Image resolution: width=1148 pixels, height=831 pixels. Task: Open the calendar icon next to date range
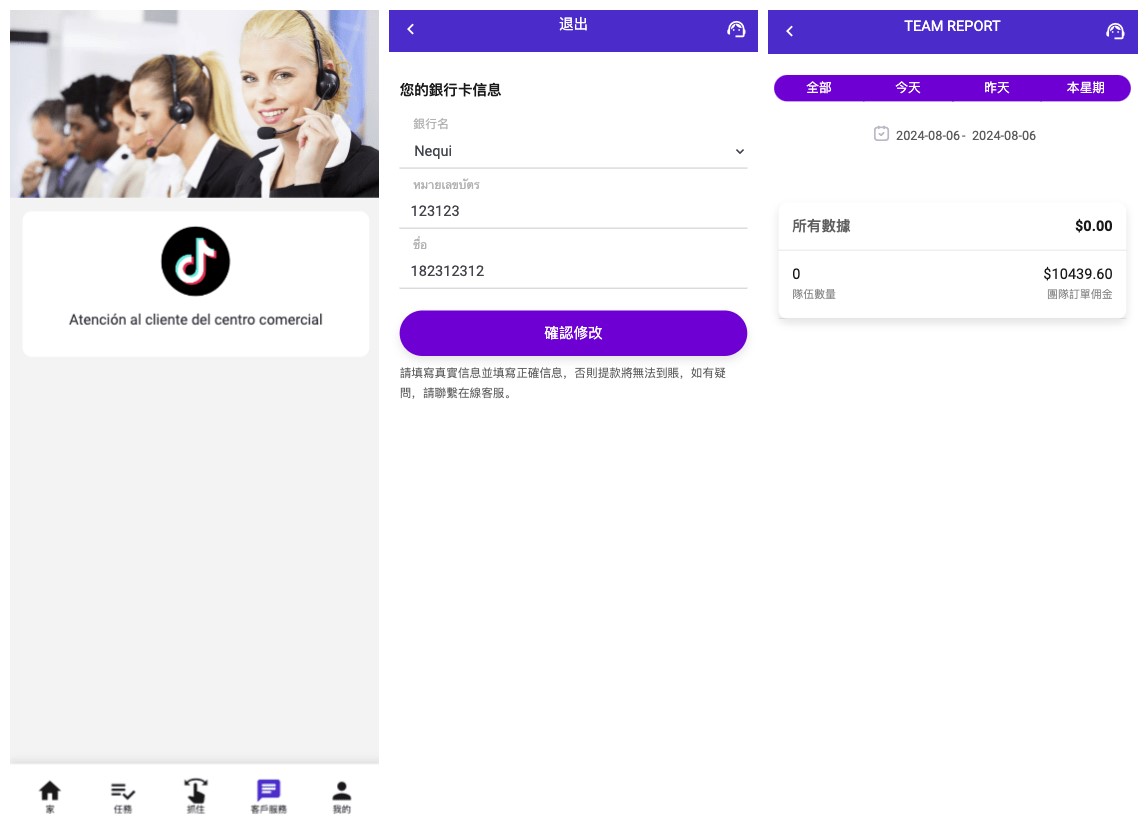(881, 134)
